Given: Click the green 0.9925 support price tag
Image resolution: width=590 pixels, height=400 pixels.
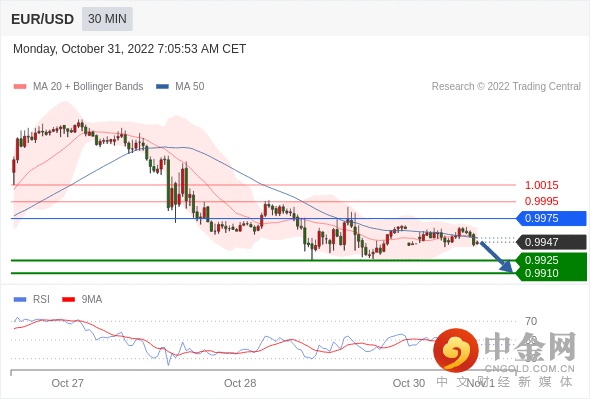Looking at the screenshot, I should 552,260.
